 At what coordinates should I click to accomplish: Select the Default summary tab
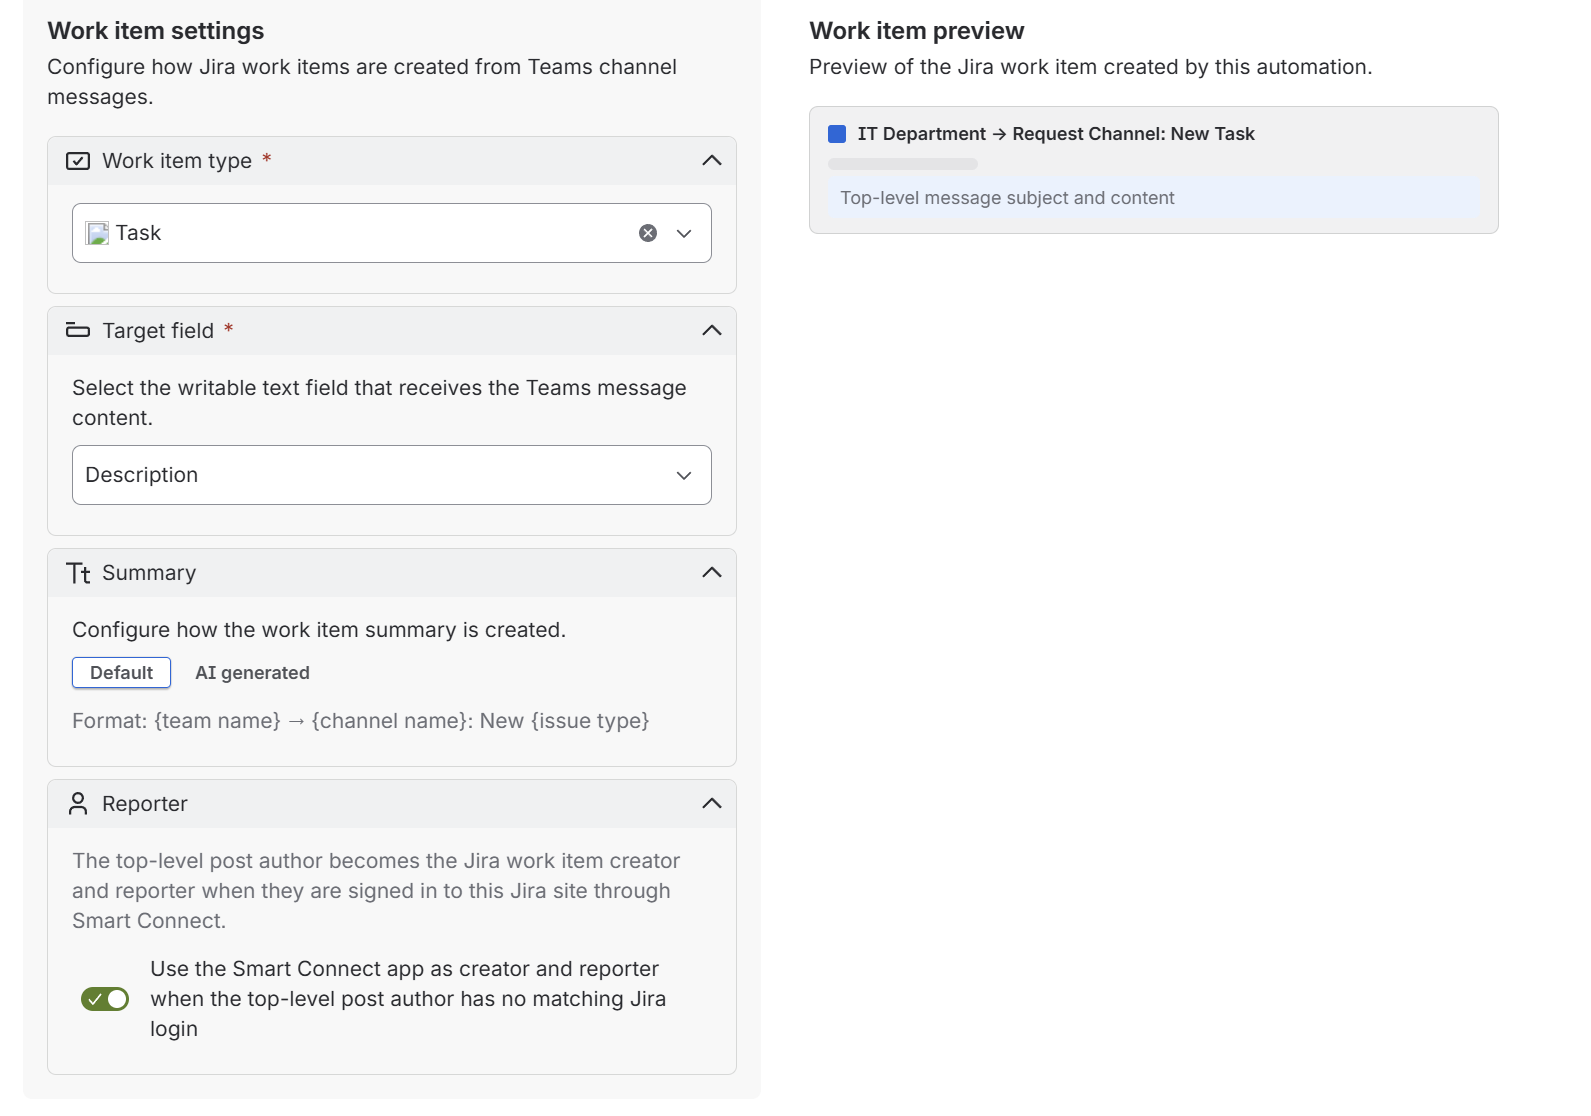pyautogui.click(x=121, y=673)
